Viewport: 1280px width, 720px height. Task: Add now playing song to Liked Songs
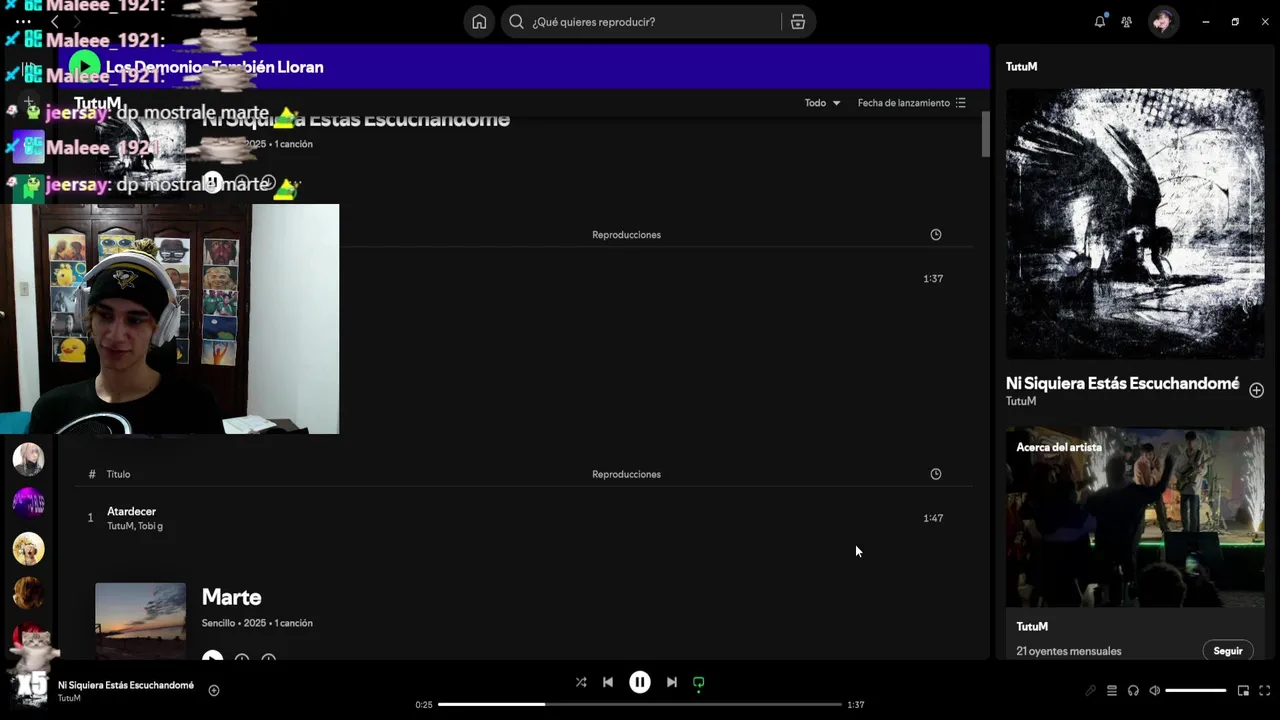pos(214,690)
